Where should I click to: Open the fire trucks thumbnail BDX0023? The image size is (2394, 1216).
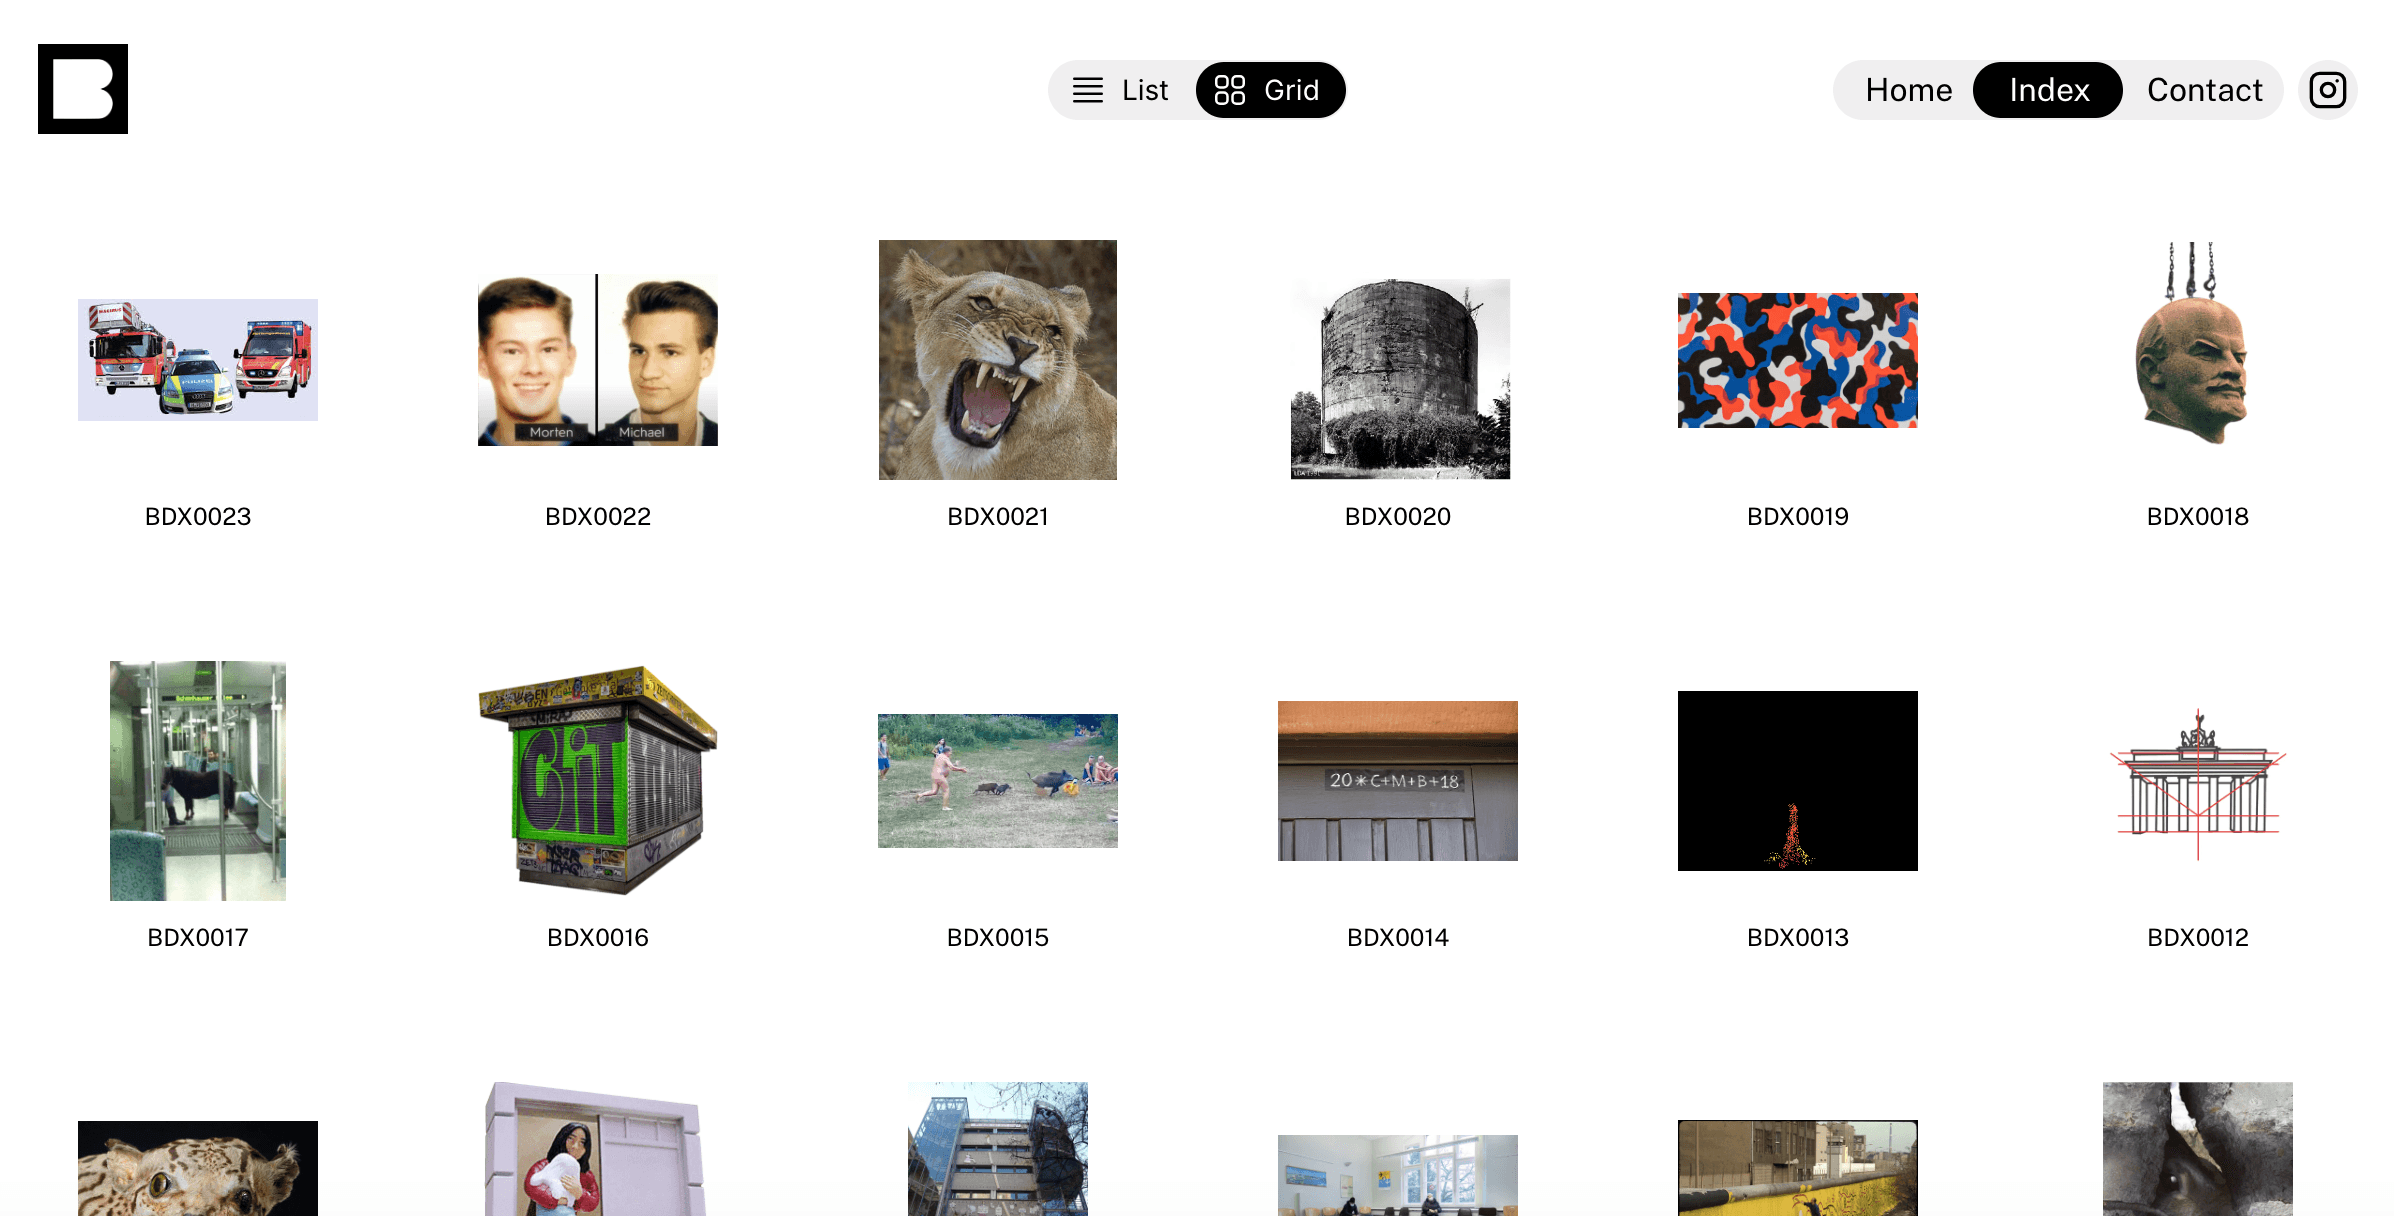pos(198,360)
